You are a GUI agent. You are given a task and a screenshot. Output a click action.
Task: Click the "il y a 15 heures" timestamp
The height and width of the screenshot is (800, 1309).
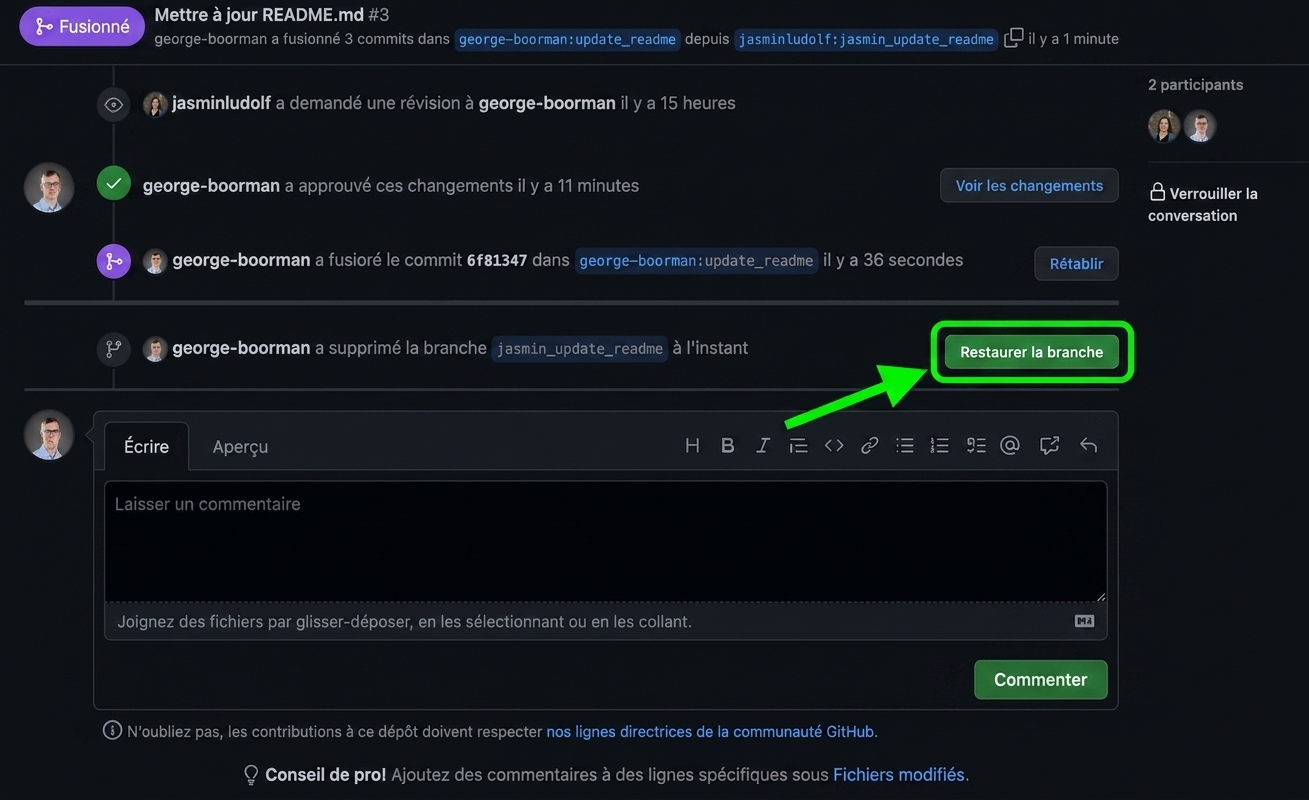tap(678, 103)
